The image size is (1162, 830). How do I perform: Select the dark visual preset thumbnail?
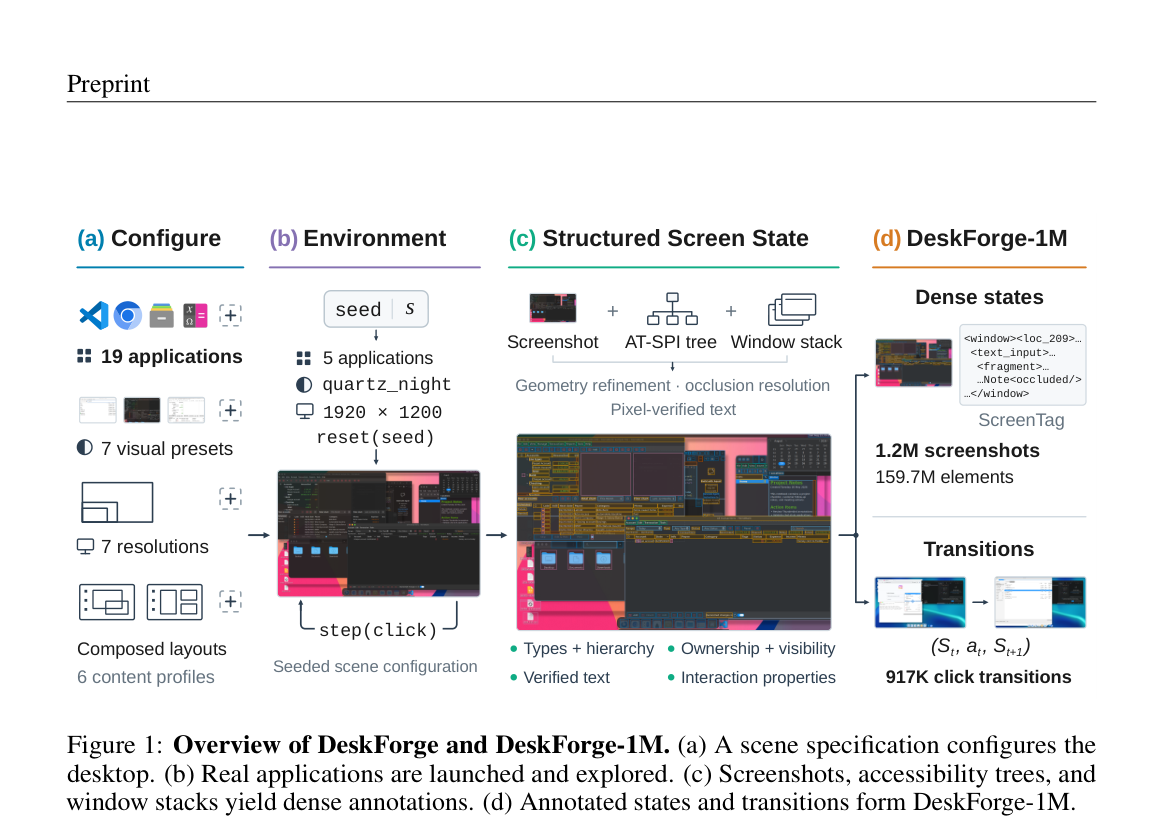pos(142,410)
